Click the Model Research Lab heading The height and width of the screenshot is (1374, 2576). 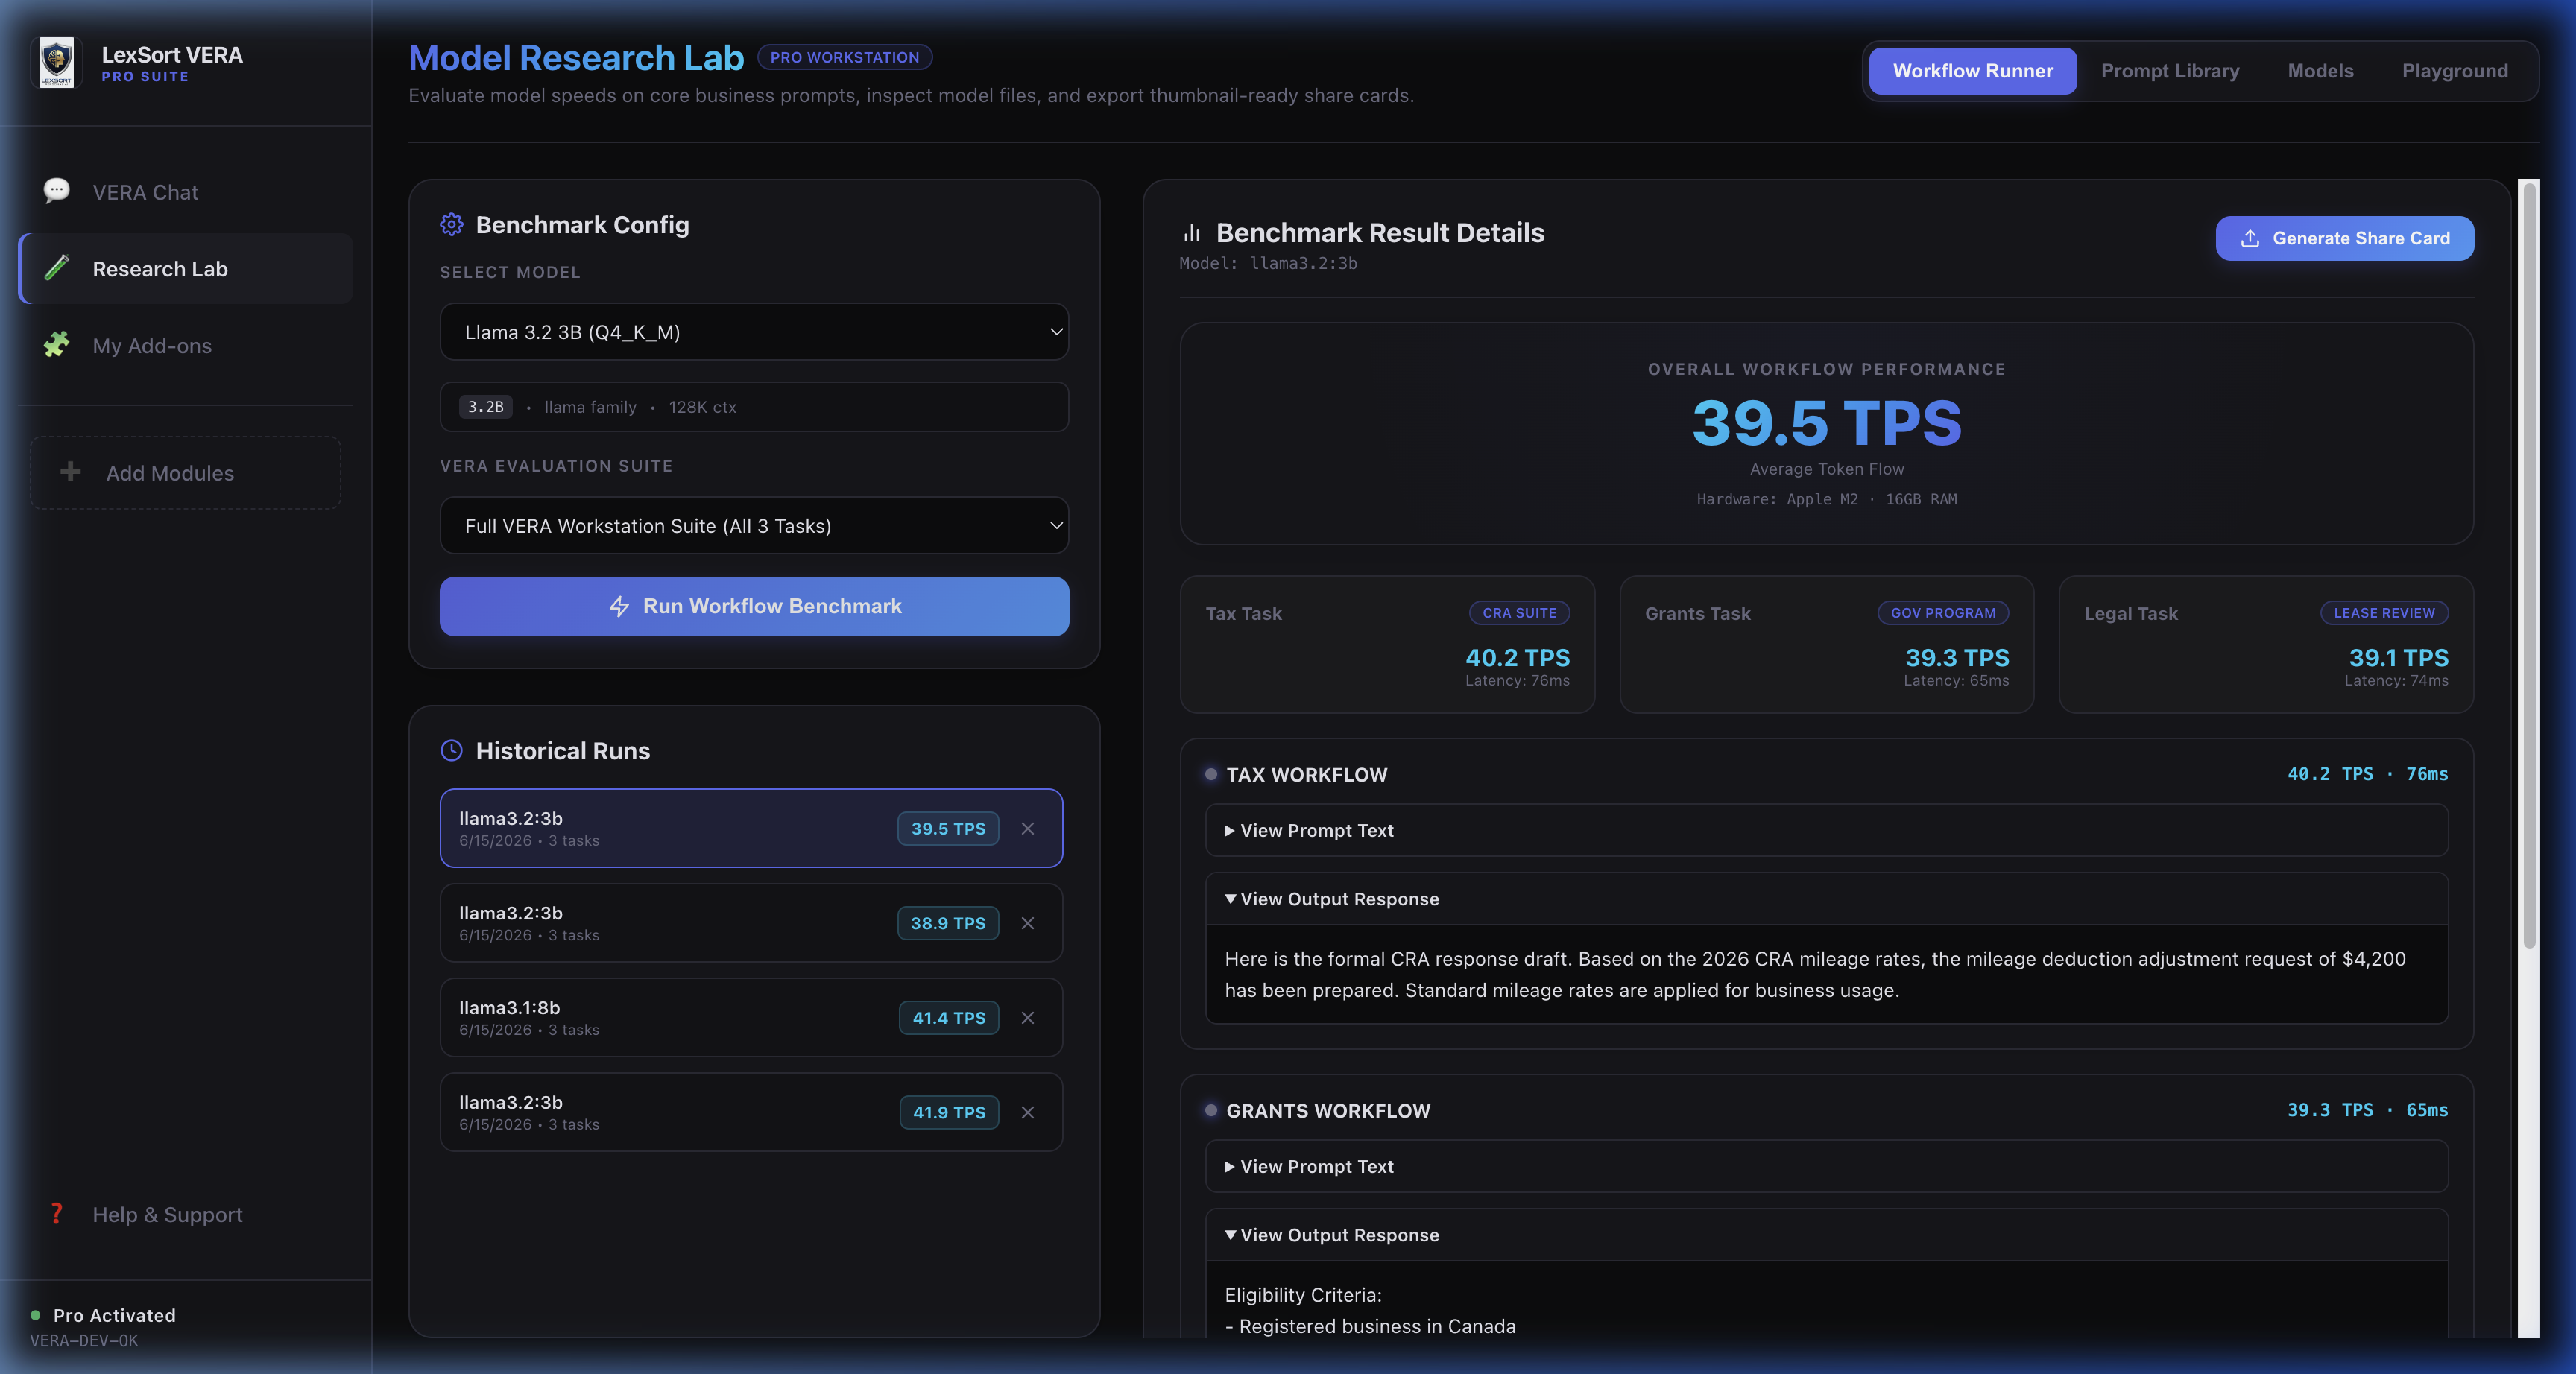click(x=576, y=58)
